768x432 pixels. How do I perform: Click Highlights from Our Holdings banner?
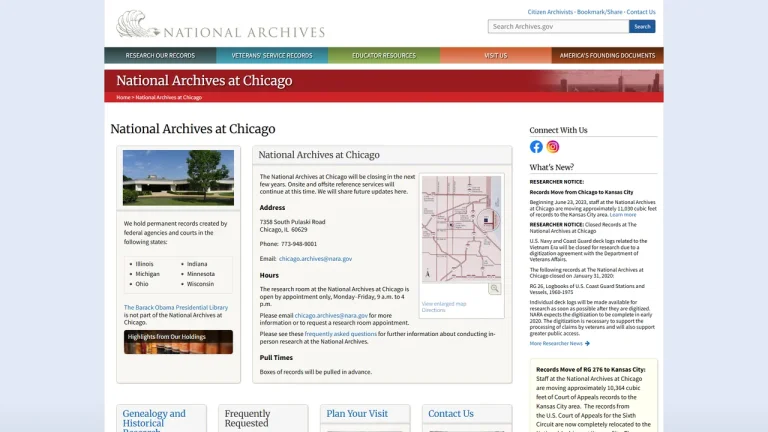click(x=178, y=342)
